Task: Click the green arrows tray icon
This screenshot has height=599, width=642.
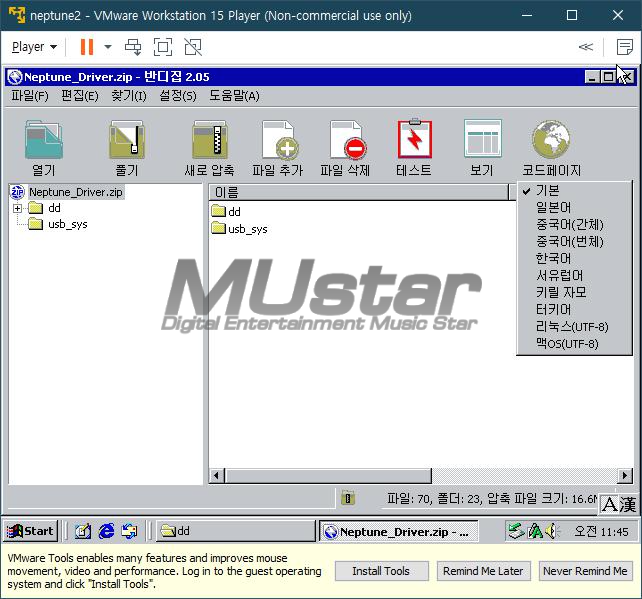Action: 516,531
